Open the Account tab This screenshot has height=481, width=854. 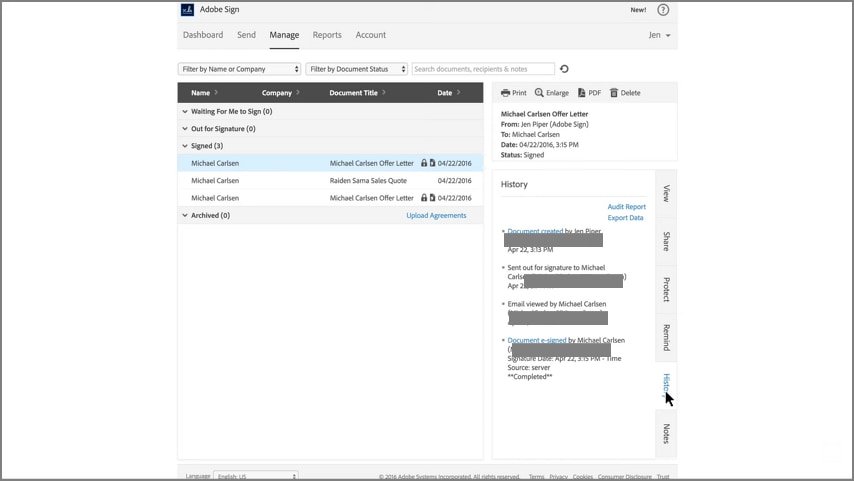370,35
